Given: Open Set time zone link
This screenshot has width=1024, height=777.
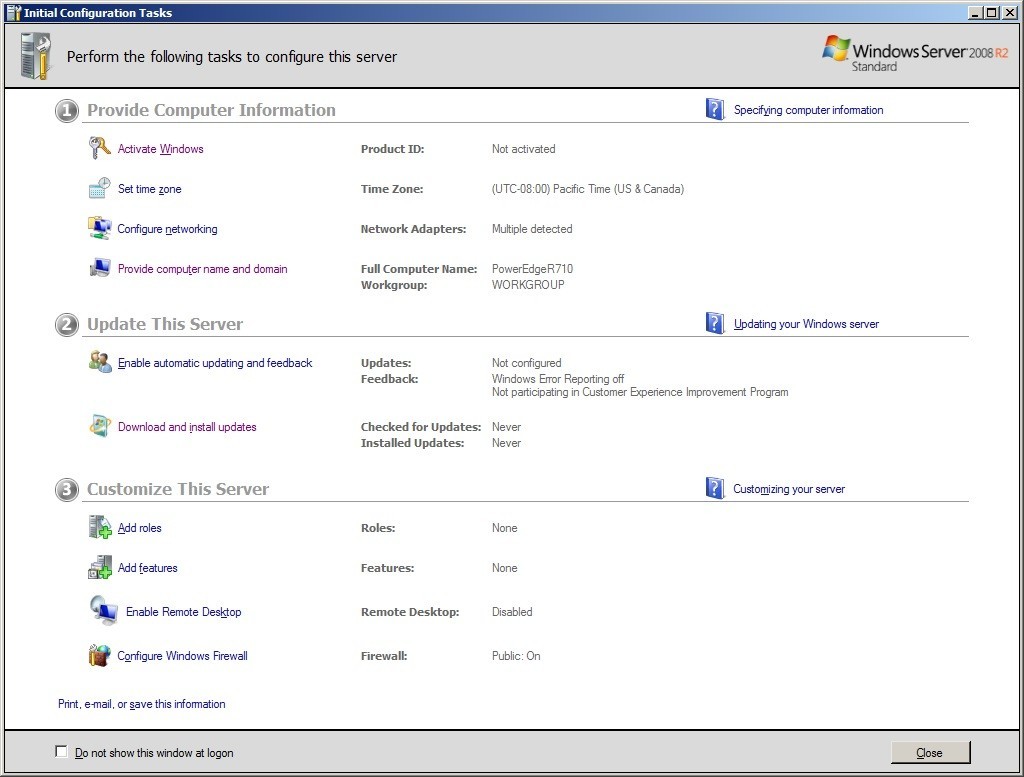Looking at the screenshot, I should (150, 189).
